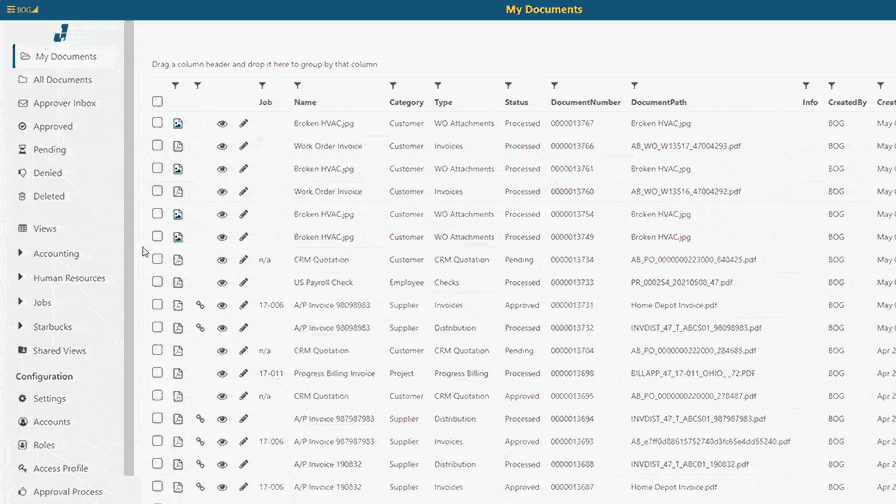The height and width of the screenshot is (504, 896).
Task: Open filter for the DocumentPath column
Action: coord(634,86)
